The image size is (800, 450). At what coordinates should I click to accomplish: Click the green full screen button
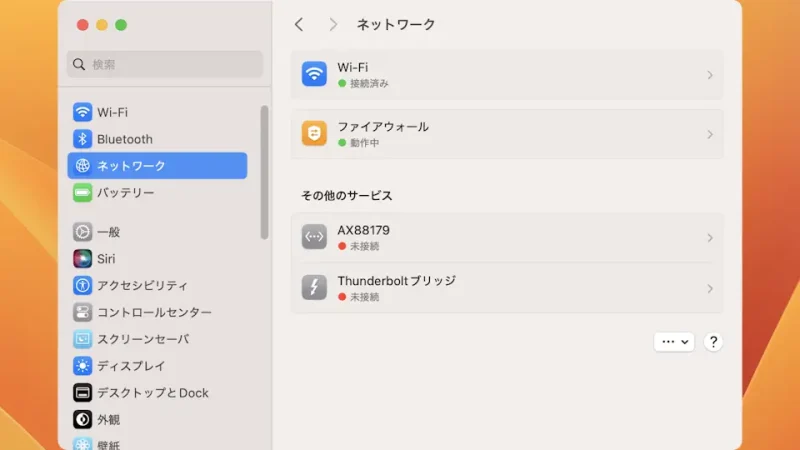tap(121, 25)
